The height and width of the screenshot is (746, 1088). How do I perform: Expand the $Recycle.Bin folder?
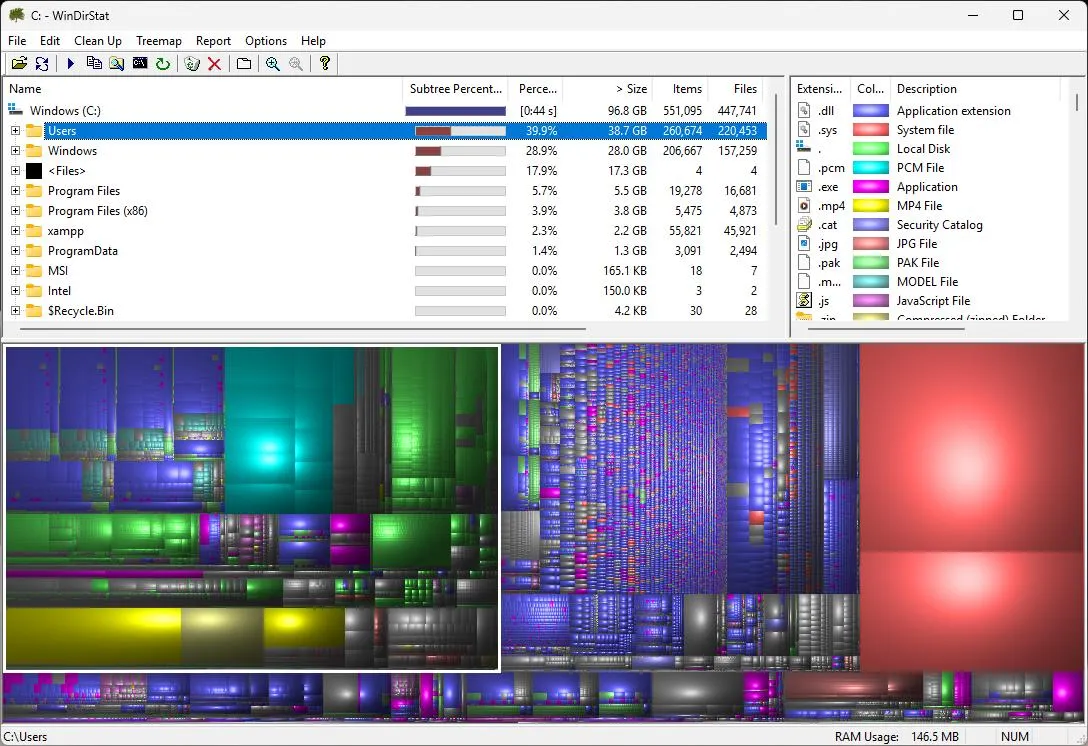click(15, 311)
